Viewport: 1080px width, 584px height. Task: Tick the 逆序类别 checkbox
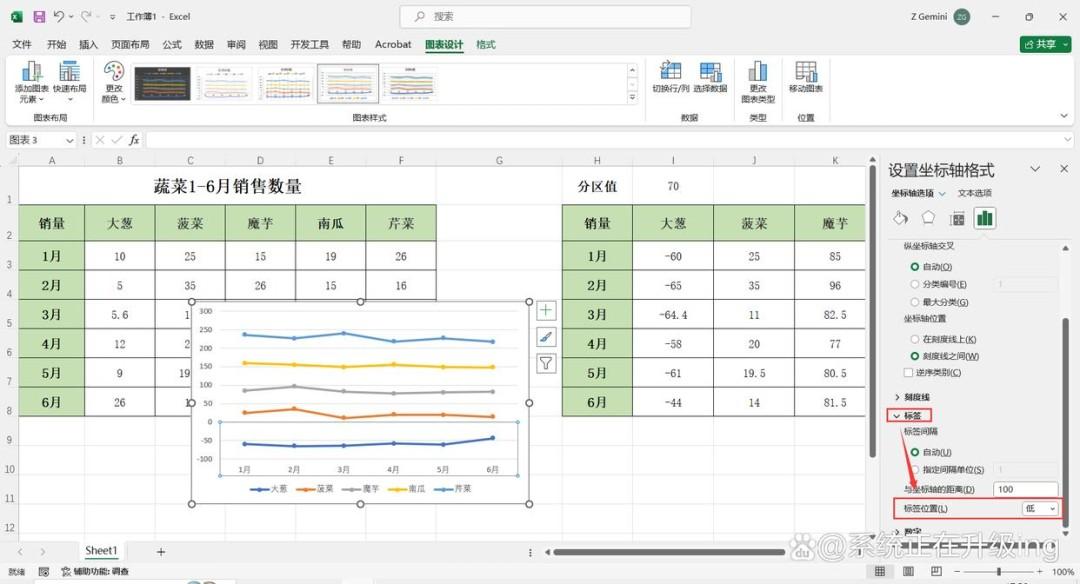click(908, 373)
